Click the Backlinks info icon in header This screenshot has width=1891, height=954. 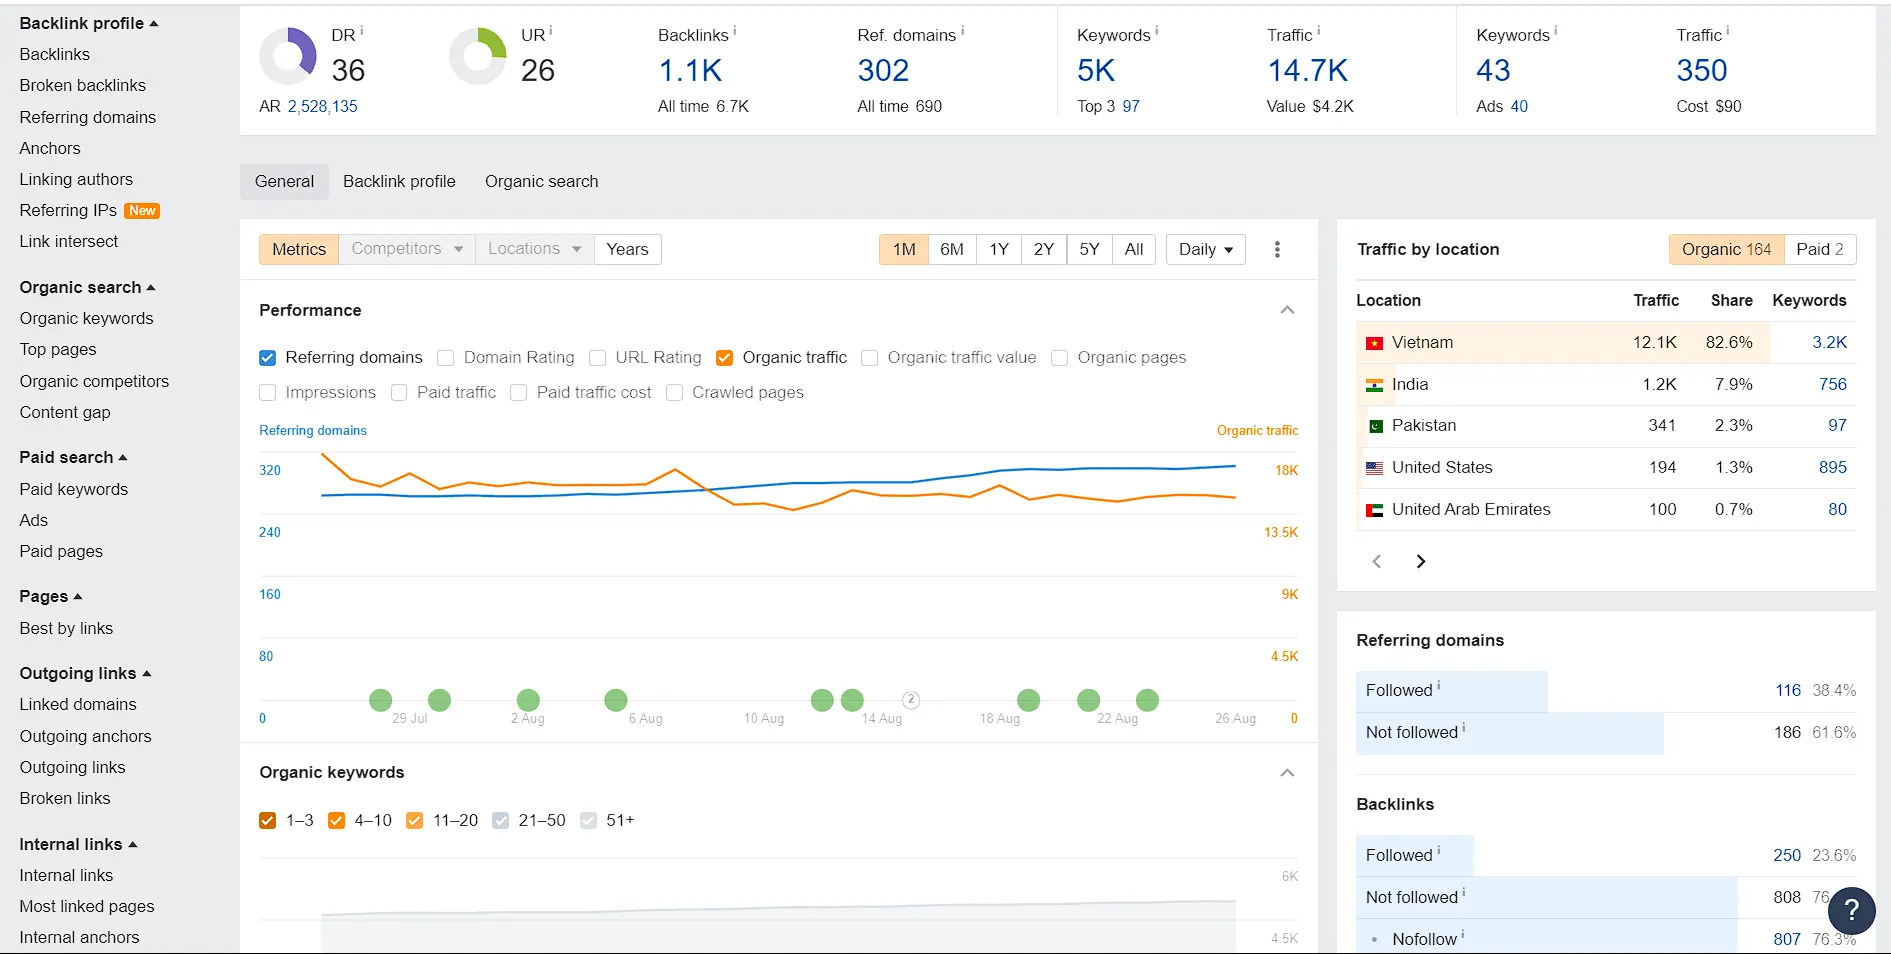pos(735,31)
